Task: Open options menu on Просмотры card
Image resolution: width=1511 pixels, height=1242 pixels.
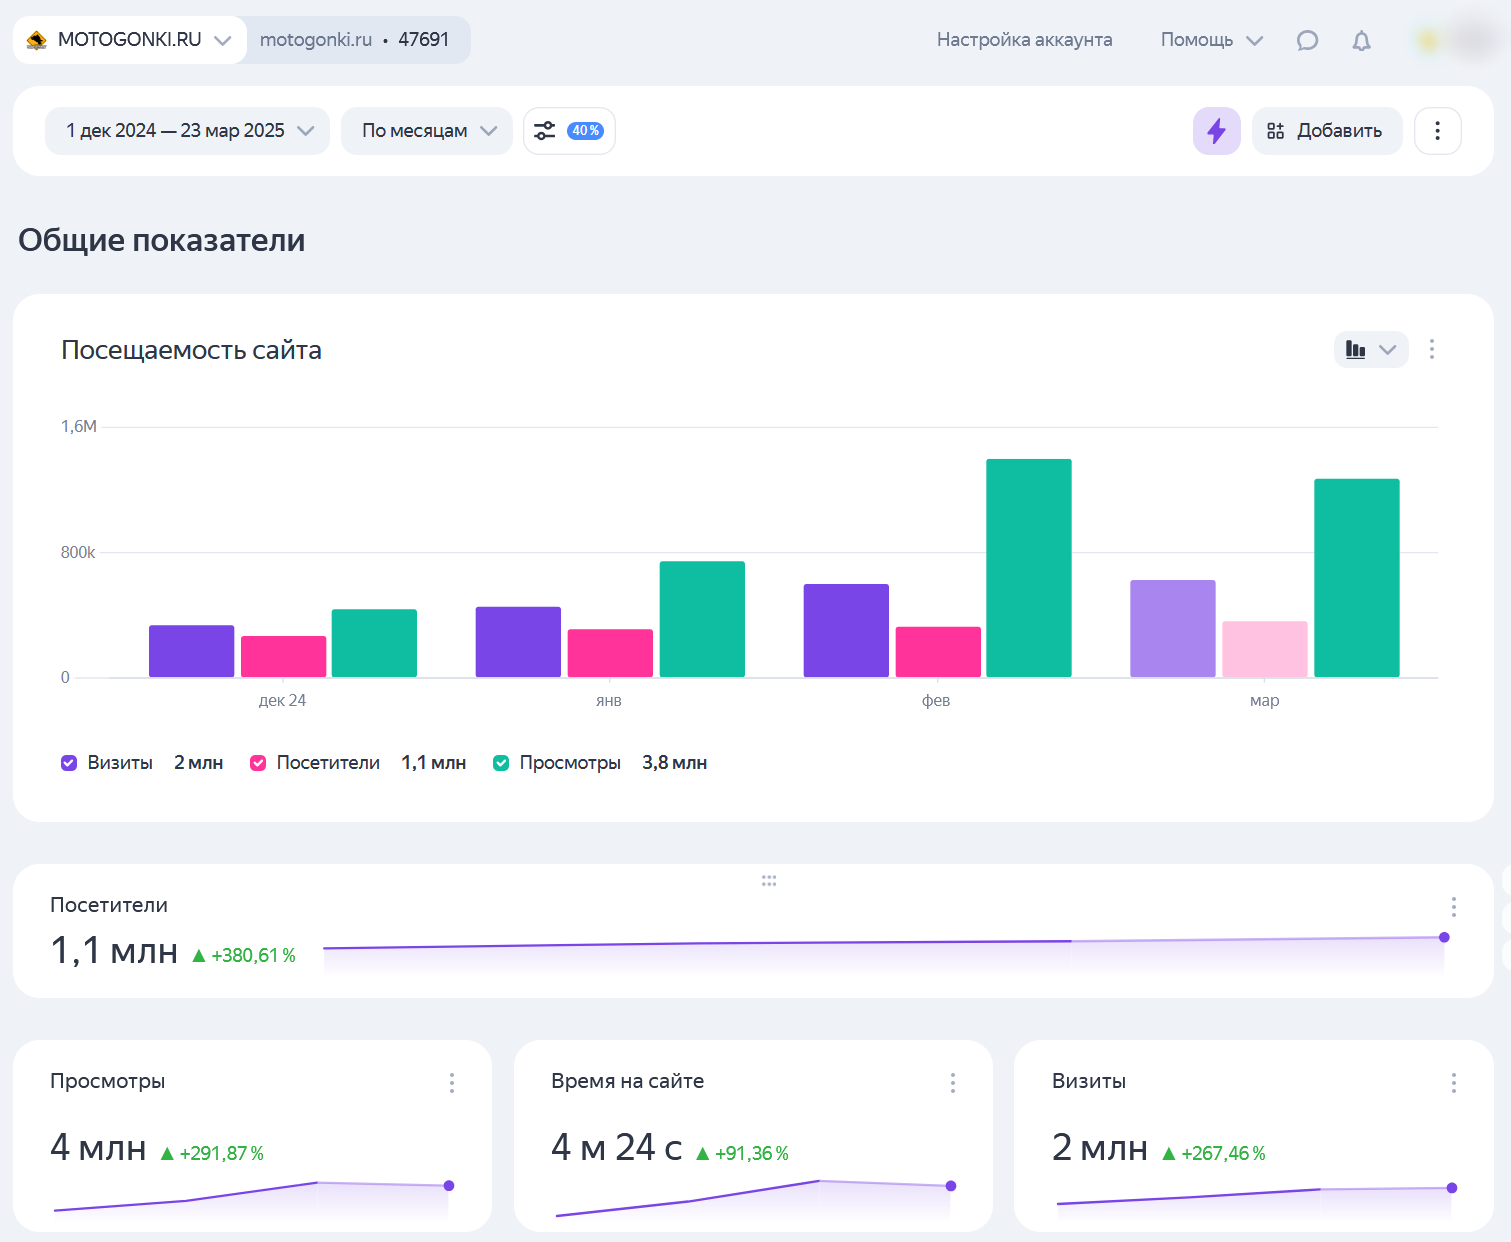Action: point(452,1082)
